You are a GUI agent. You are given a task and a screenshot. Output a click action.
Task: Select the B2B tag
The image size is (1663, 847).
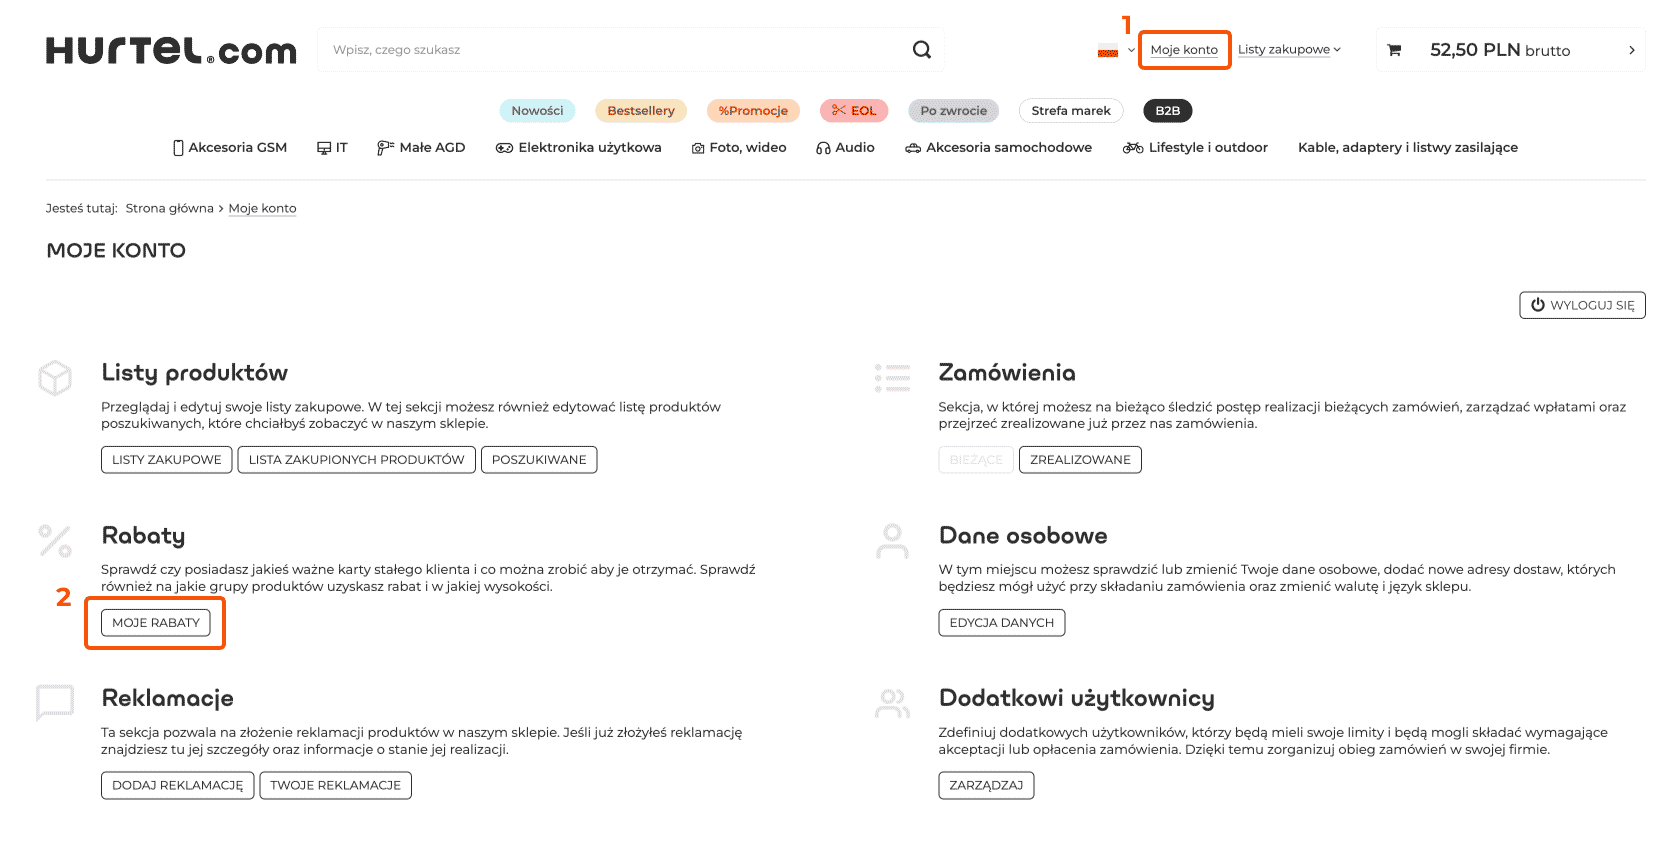(1168, 111)
